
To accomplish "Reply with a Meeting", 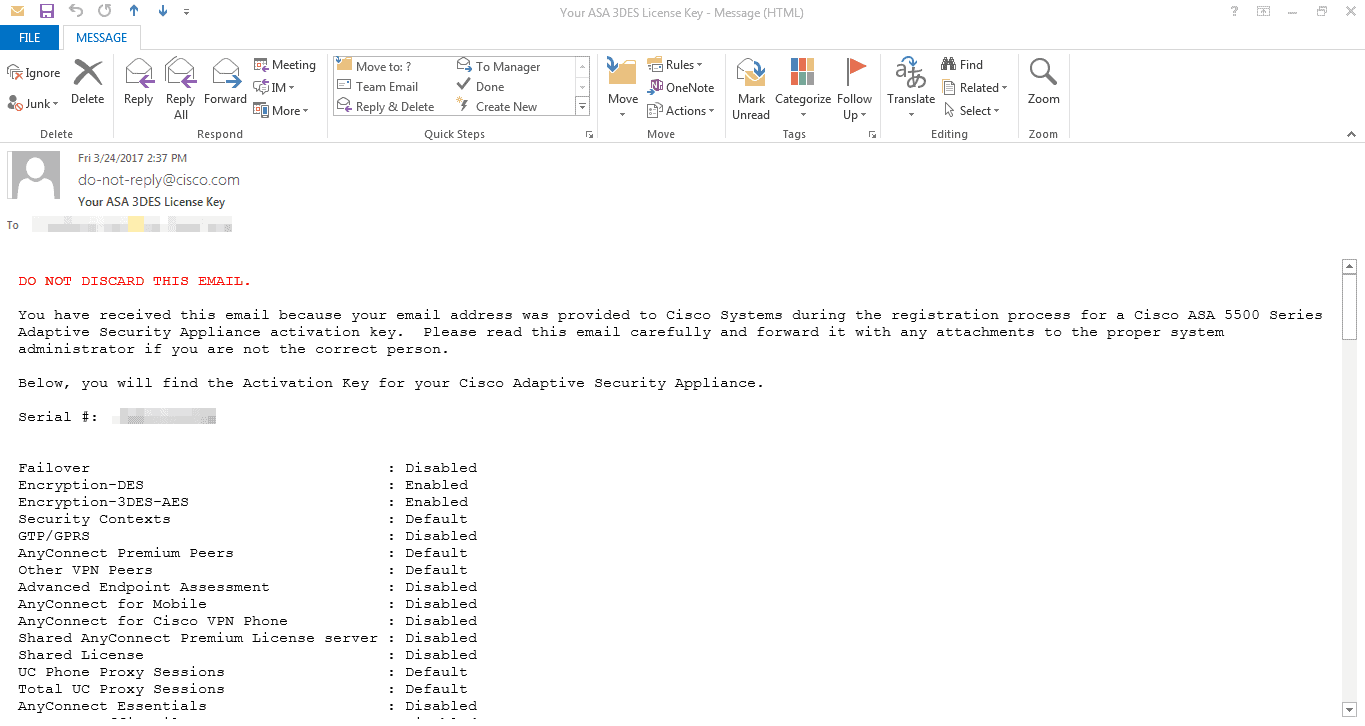I will [284, 65].
